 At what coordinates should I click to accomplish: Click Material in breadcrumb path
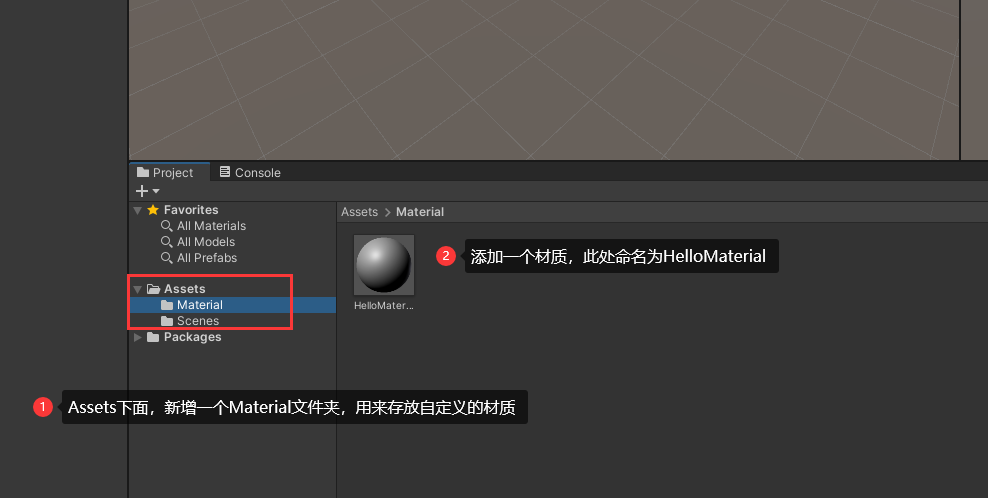tap(420, 212)
